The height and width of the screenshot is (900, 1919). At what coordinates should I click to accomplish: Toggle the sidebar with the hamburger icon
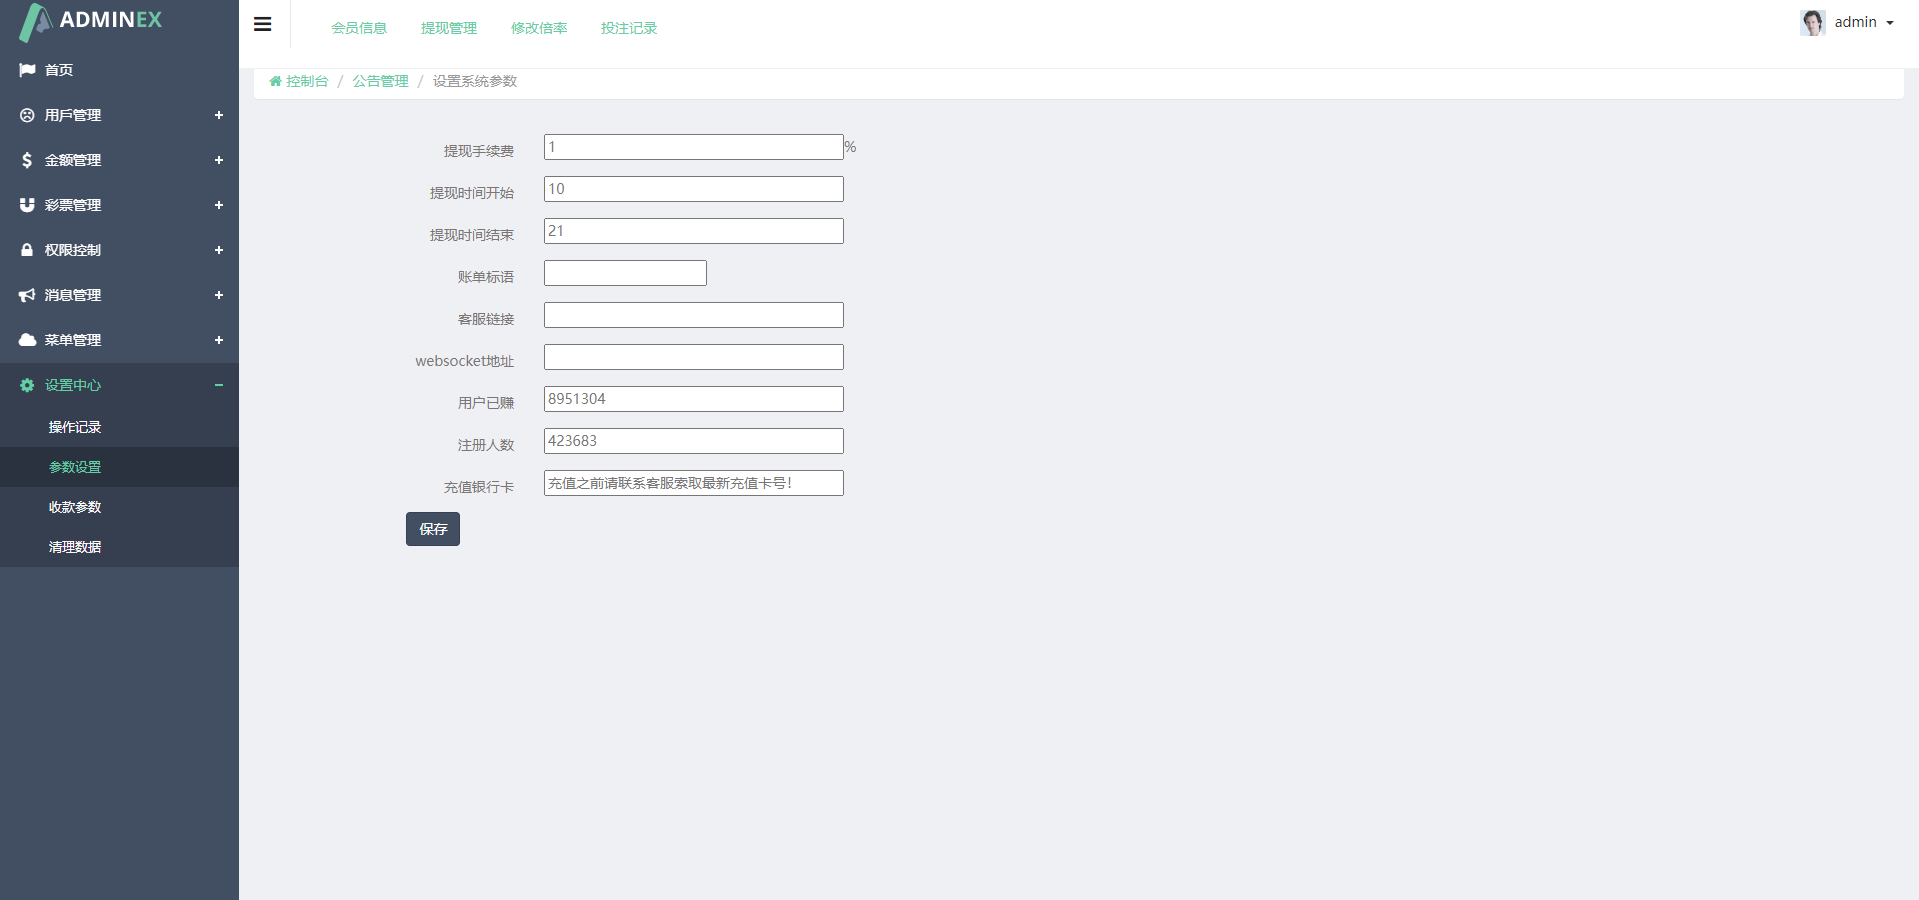(263, 24)
